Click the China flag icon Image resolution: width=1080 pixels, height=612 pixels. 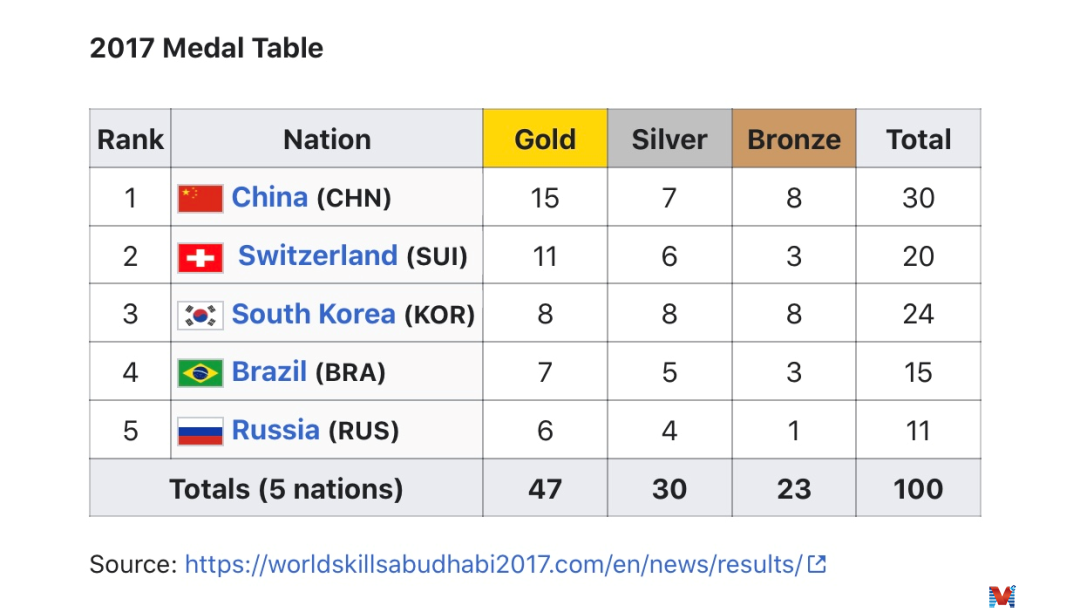coord(200,198)
